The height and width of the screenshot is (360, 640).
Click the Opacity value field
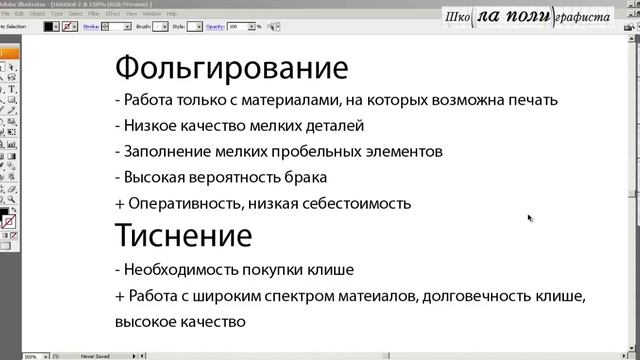[238, 27]
